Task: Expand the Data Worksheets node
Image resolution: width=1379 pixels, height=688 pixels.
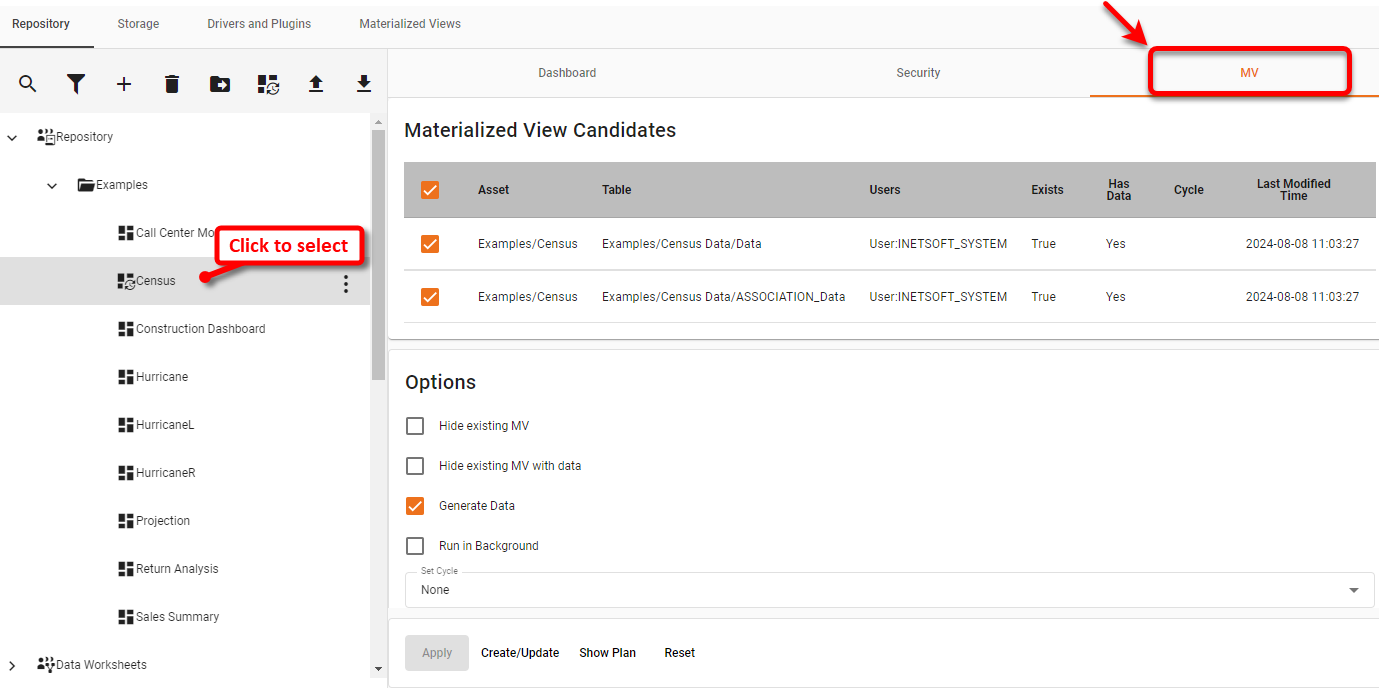Action: click(x=11, y=664)
